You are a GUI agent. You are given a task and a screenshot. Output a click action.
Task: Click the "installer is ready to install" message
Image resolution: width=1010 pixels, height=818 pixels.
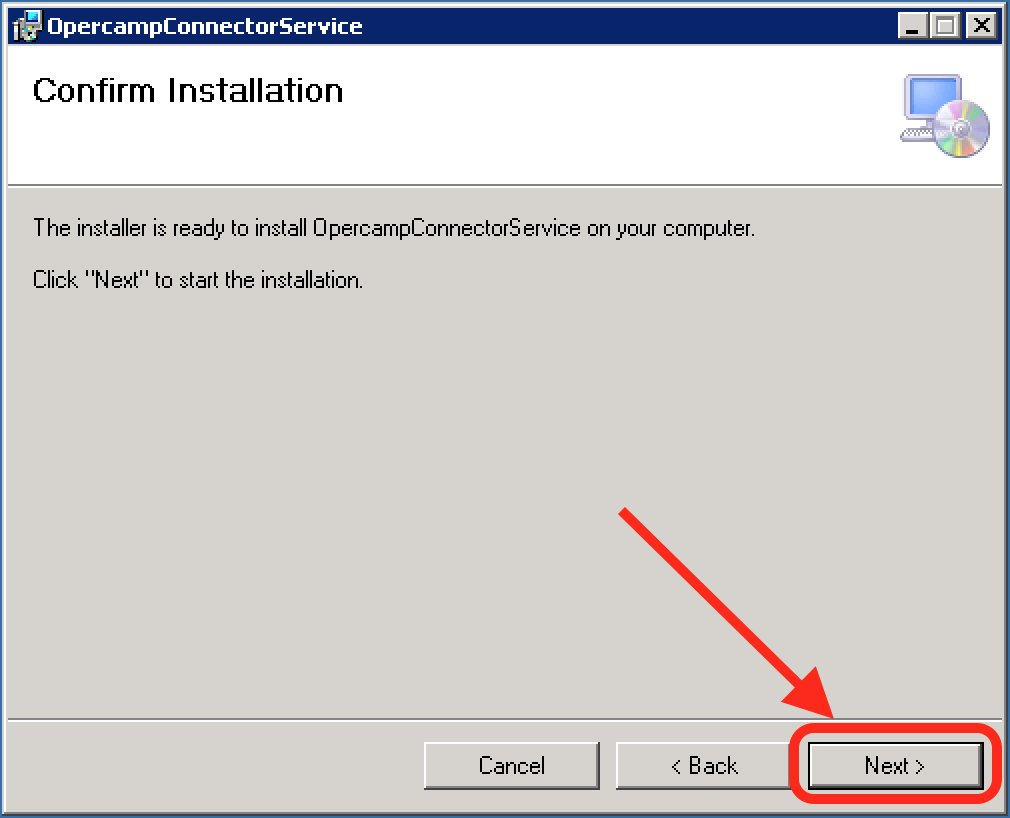pos(393,228)
